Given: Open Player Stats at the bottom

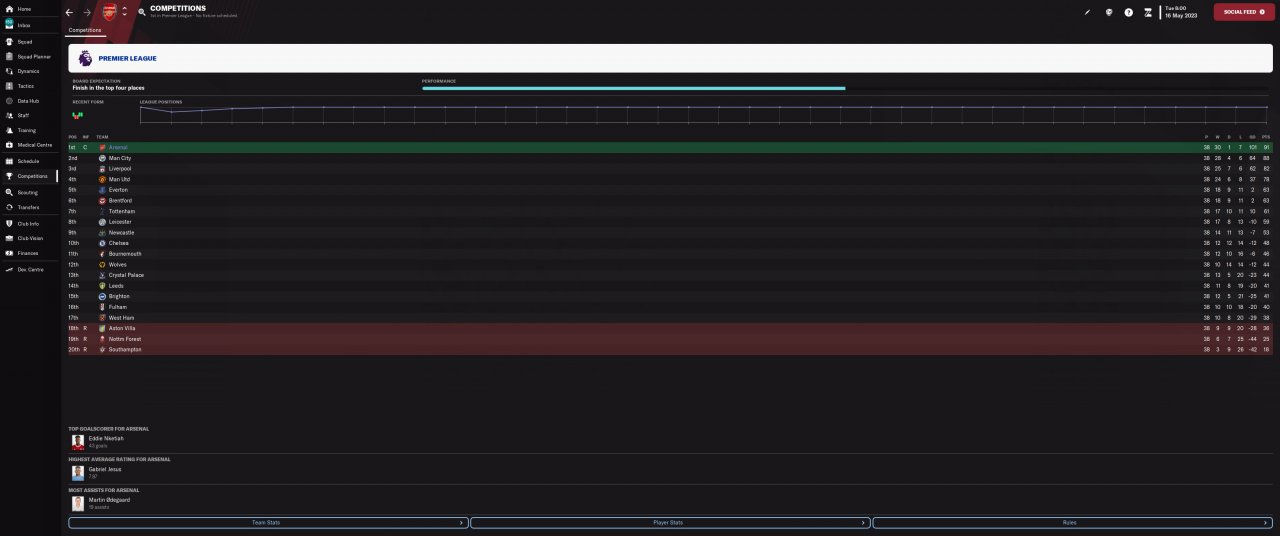Looking at the screenshot, I should (669, 523).
